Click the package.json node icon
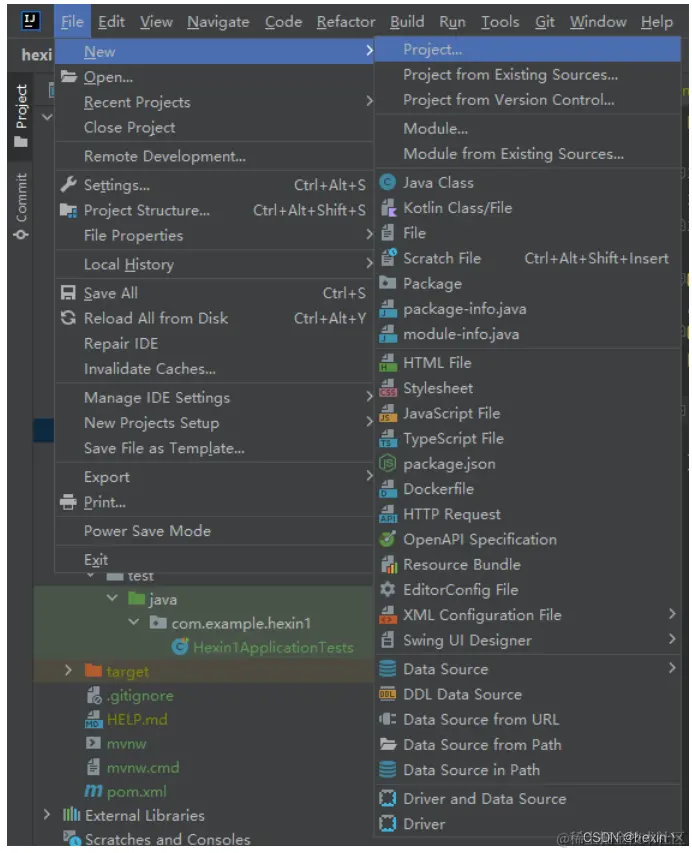The image size is (692, 853). (387, 463)
